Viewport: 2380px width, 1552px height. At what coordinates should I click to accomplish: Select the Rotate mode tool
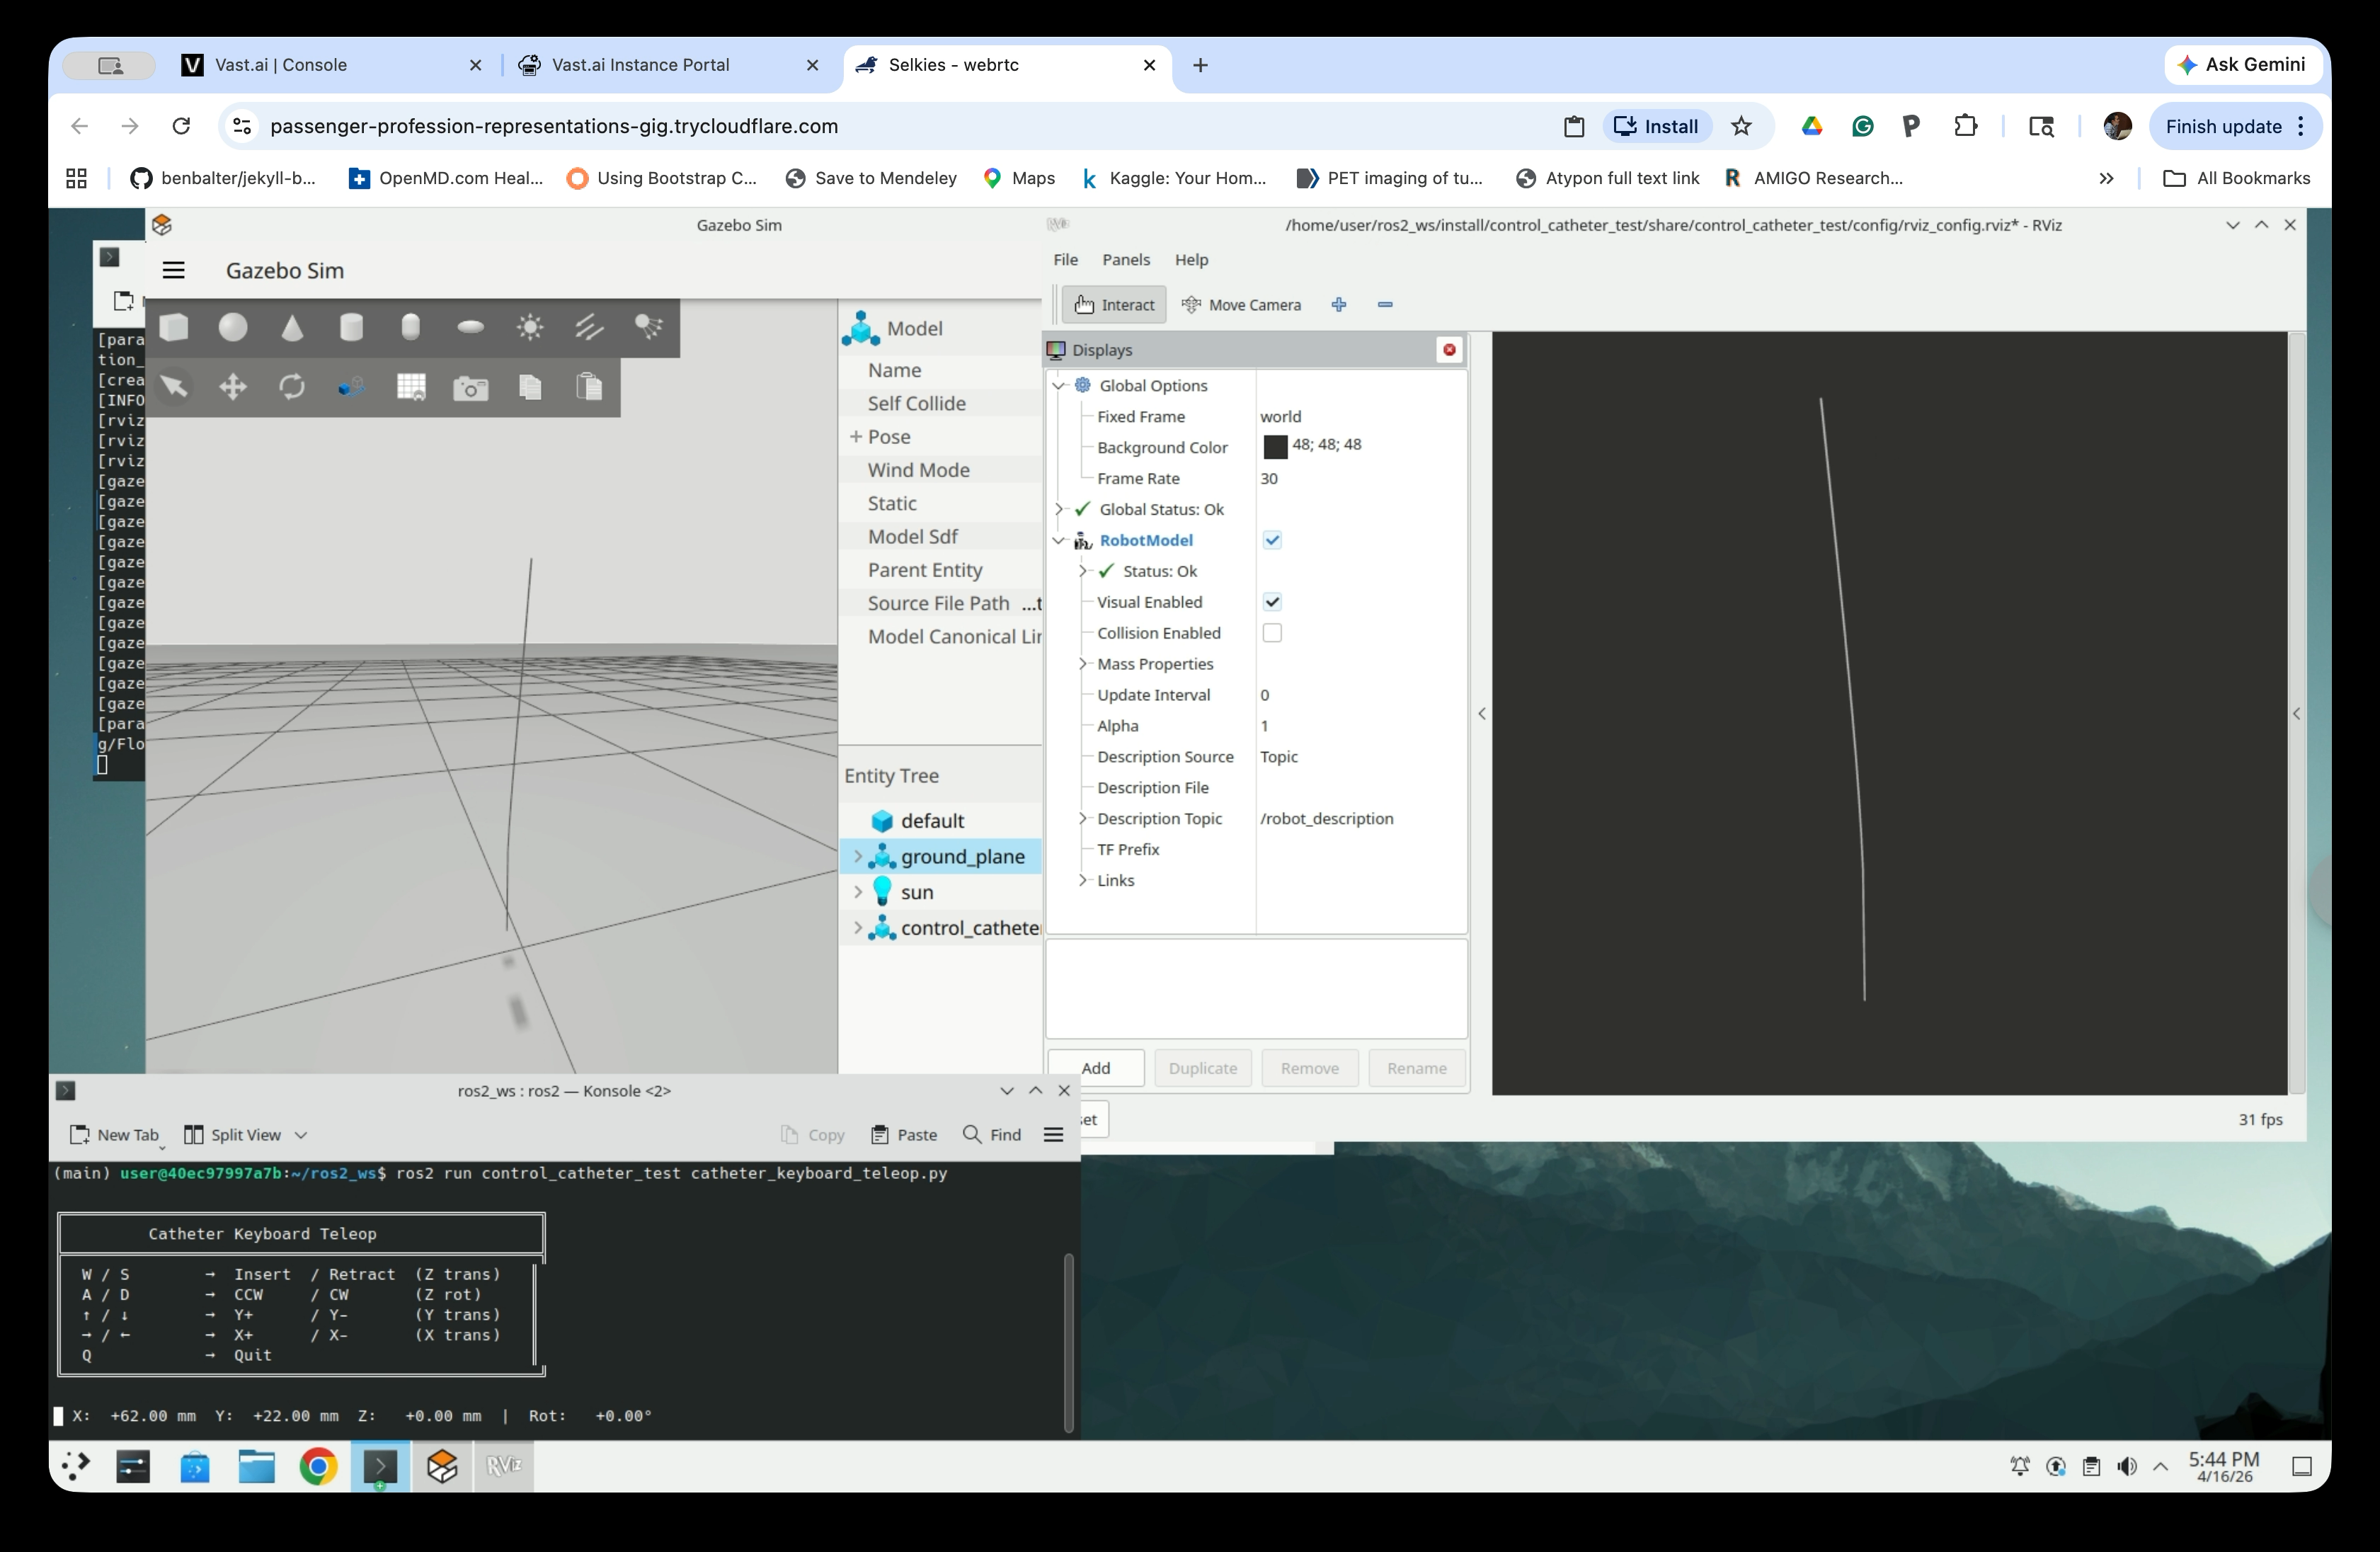tap(292, 387)
